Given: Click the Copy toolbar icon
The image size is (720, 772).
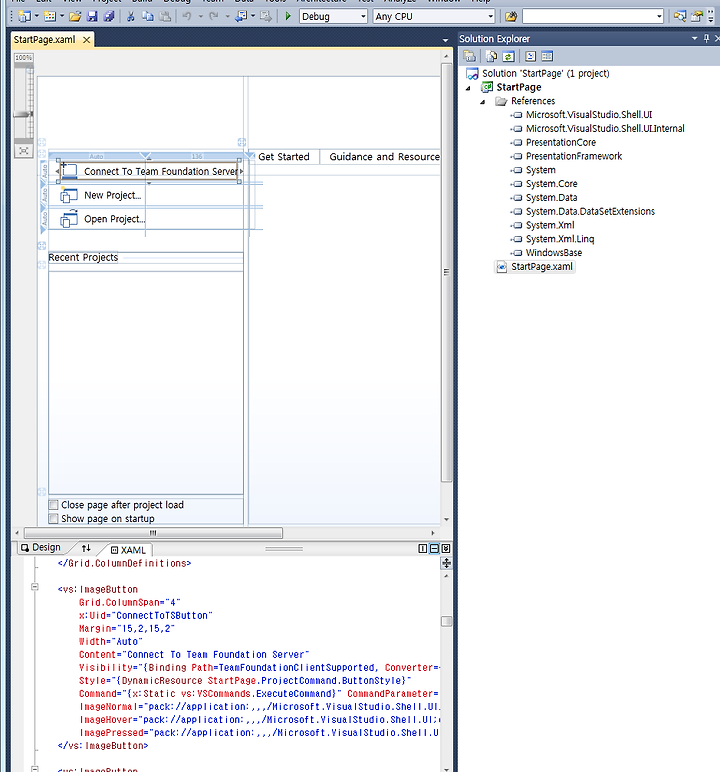Looking at the screenshot, I should click(x=148, y=16).
